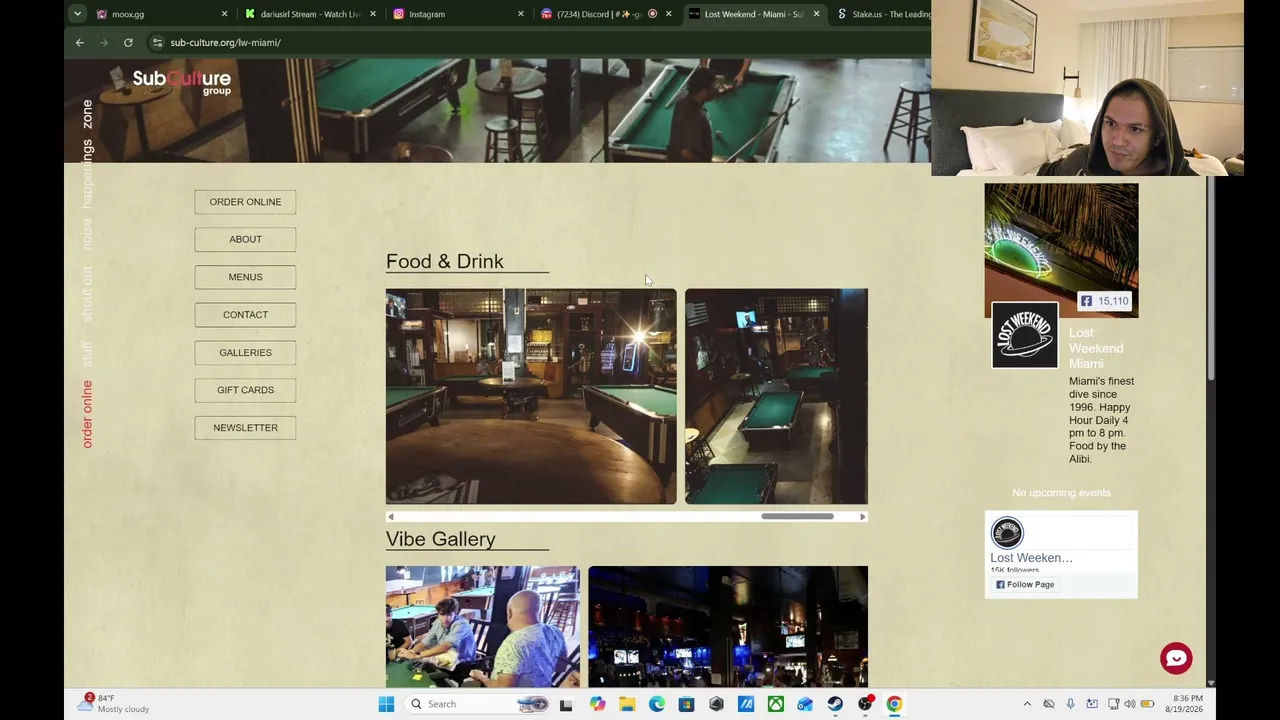Reload the current page
Viewport: 1280px width, 720px height.
(x=128, y=42)
